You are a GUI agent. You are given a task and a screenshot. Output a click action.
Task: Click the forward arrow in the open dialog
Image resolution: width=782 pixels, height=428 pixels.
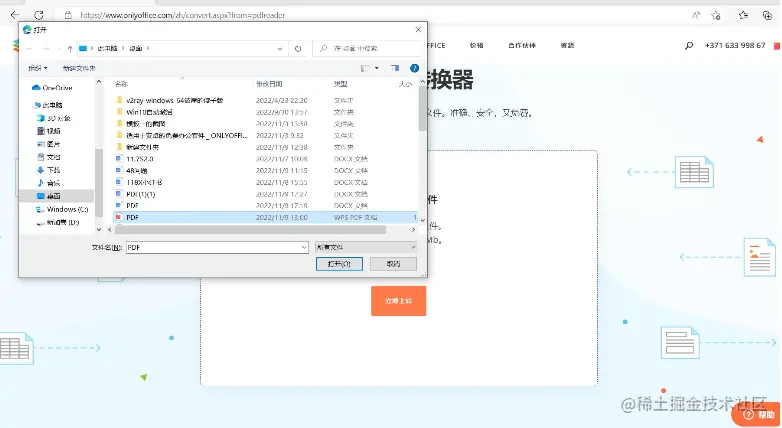46,48
